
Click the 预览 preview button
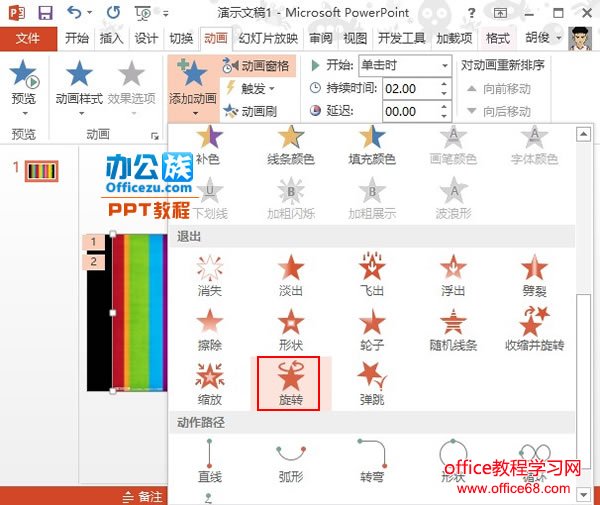[24, 82]
